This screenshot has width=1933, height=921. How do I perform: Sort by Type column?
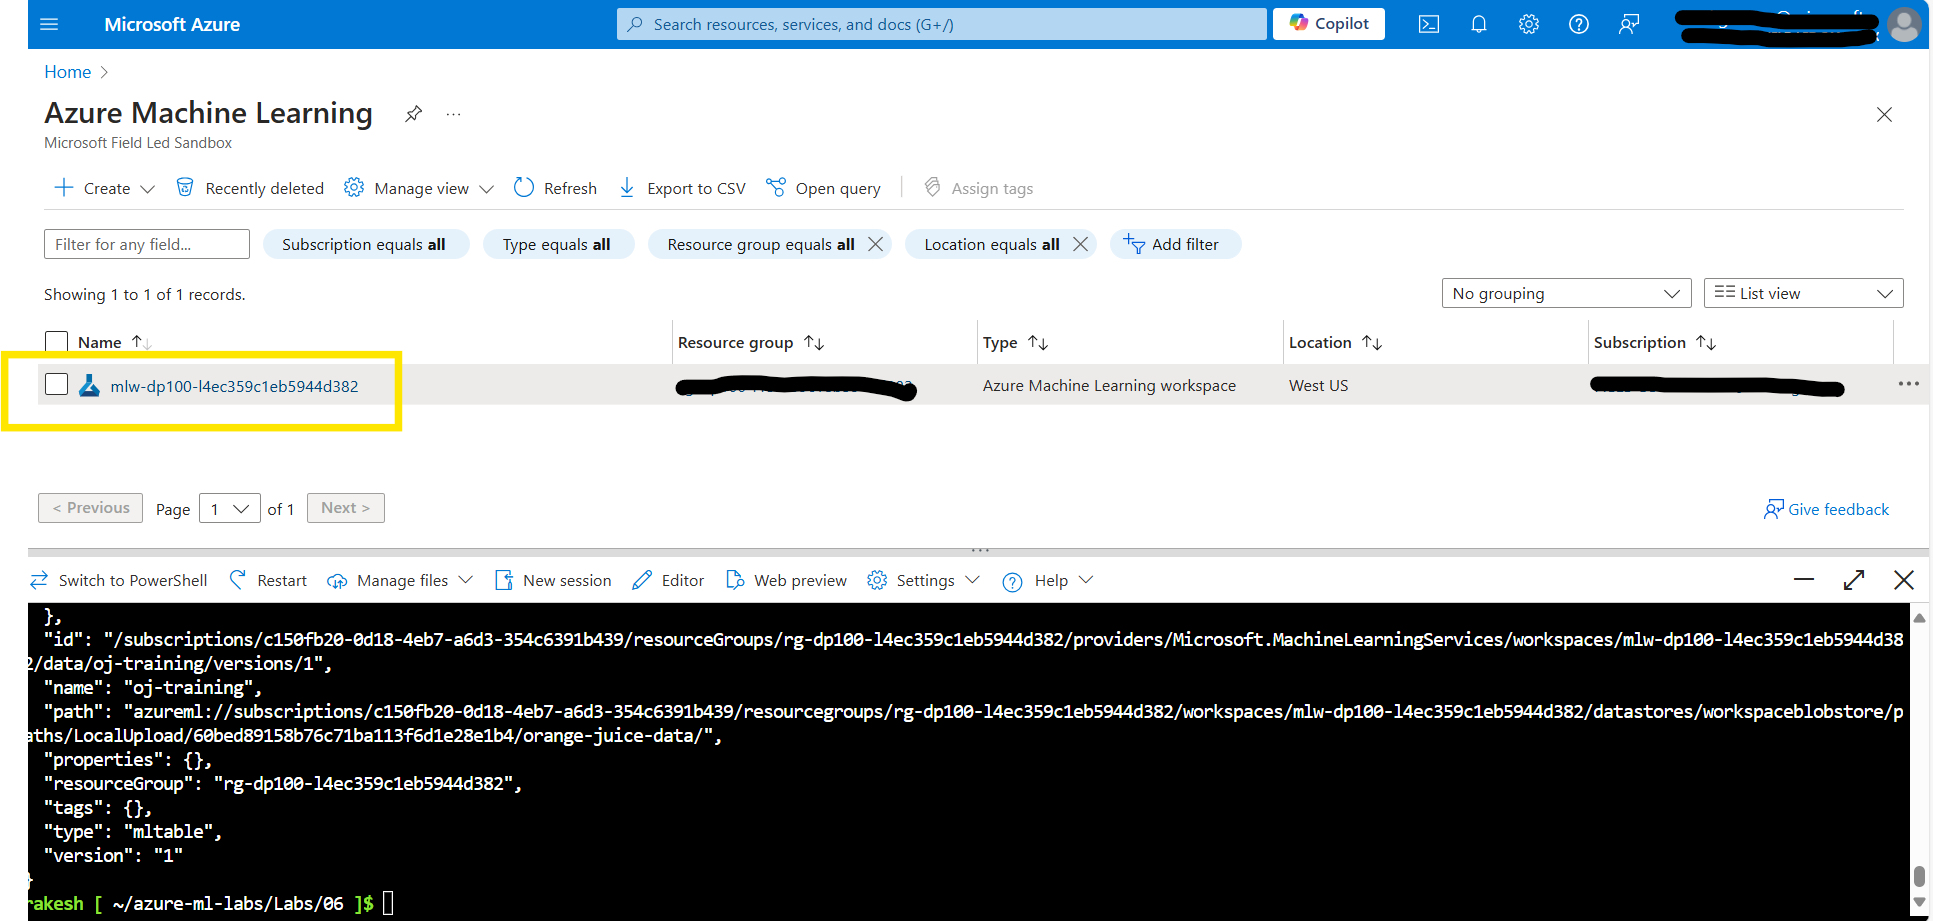[x=1015, y=342]
